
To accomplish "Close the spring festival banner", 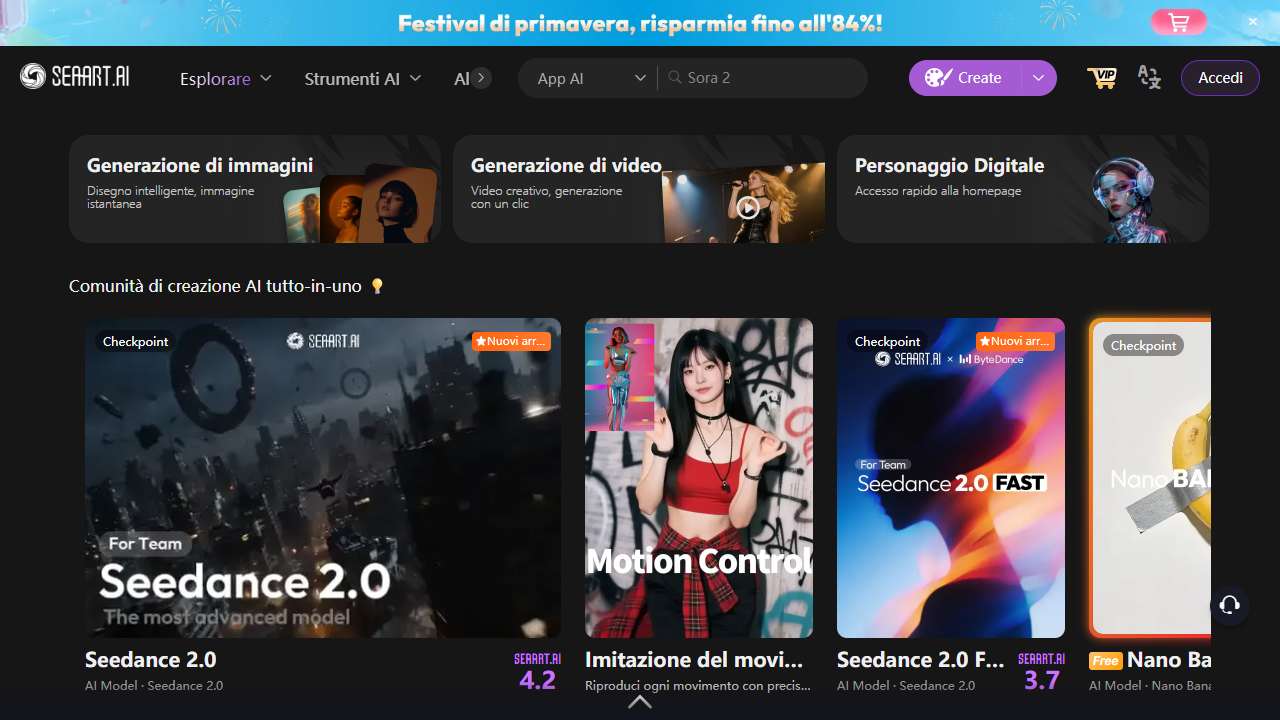I will click(x=1253, y=22).
